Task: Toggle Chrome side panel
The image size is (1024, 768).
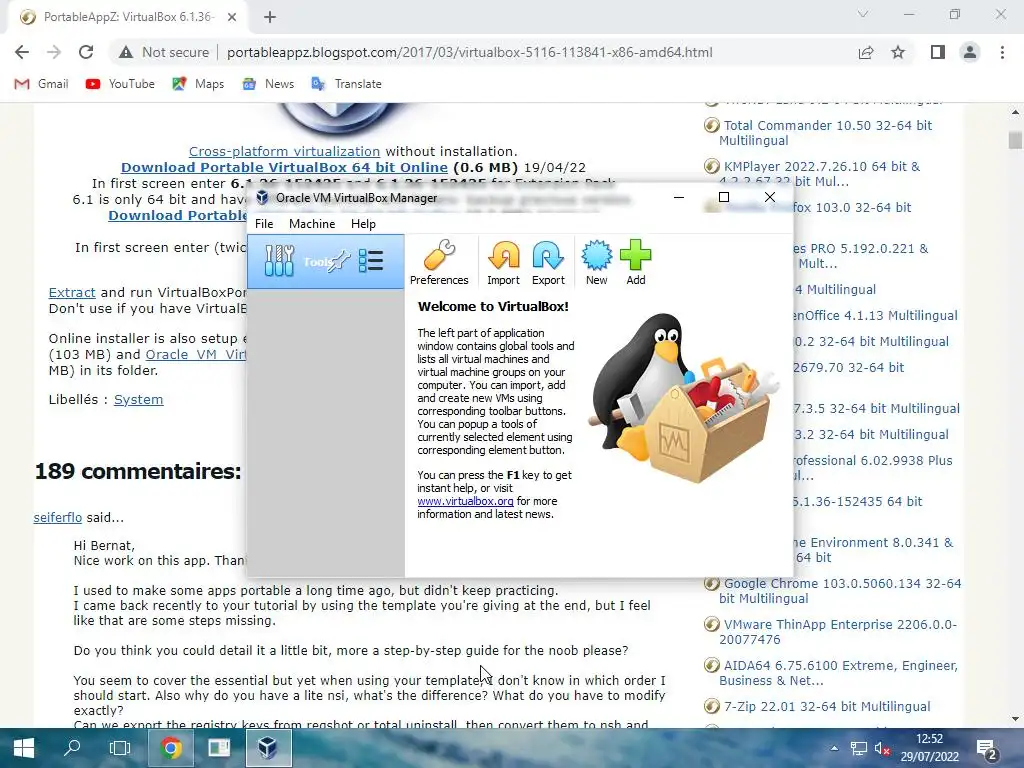Action: tap(938, 52)
